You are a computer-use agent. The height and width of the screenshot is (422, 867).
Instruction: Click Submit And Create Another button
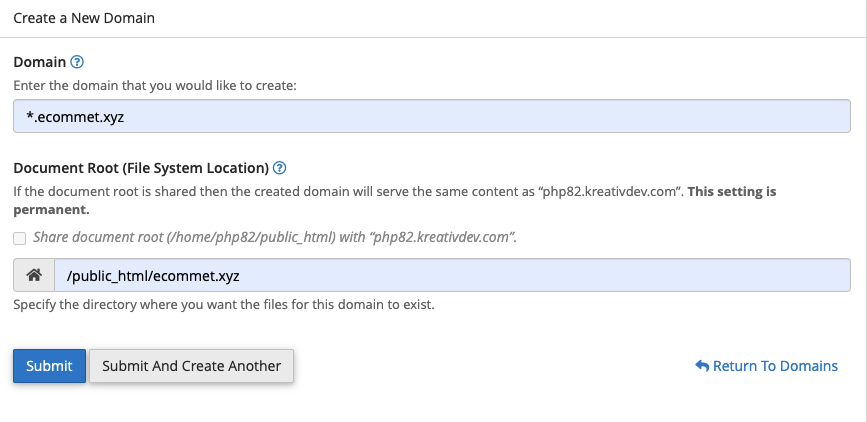click(192, 366)
